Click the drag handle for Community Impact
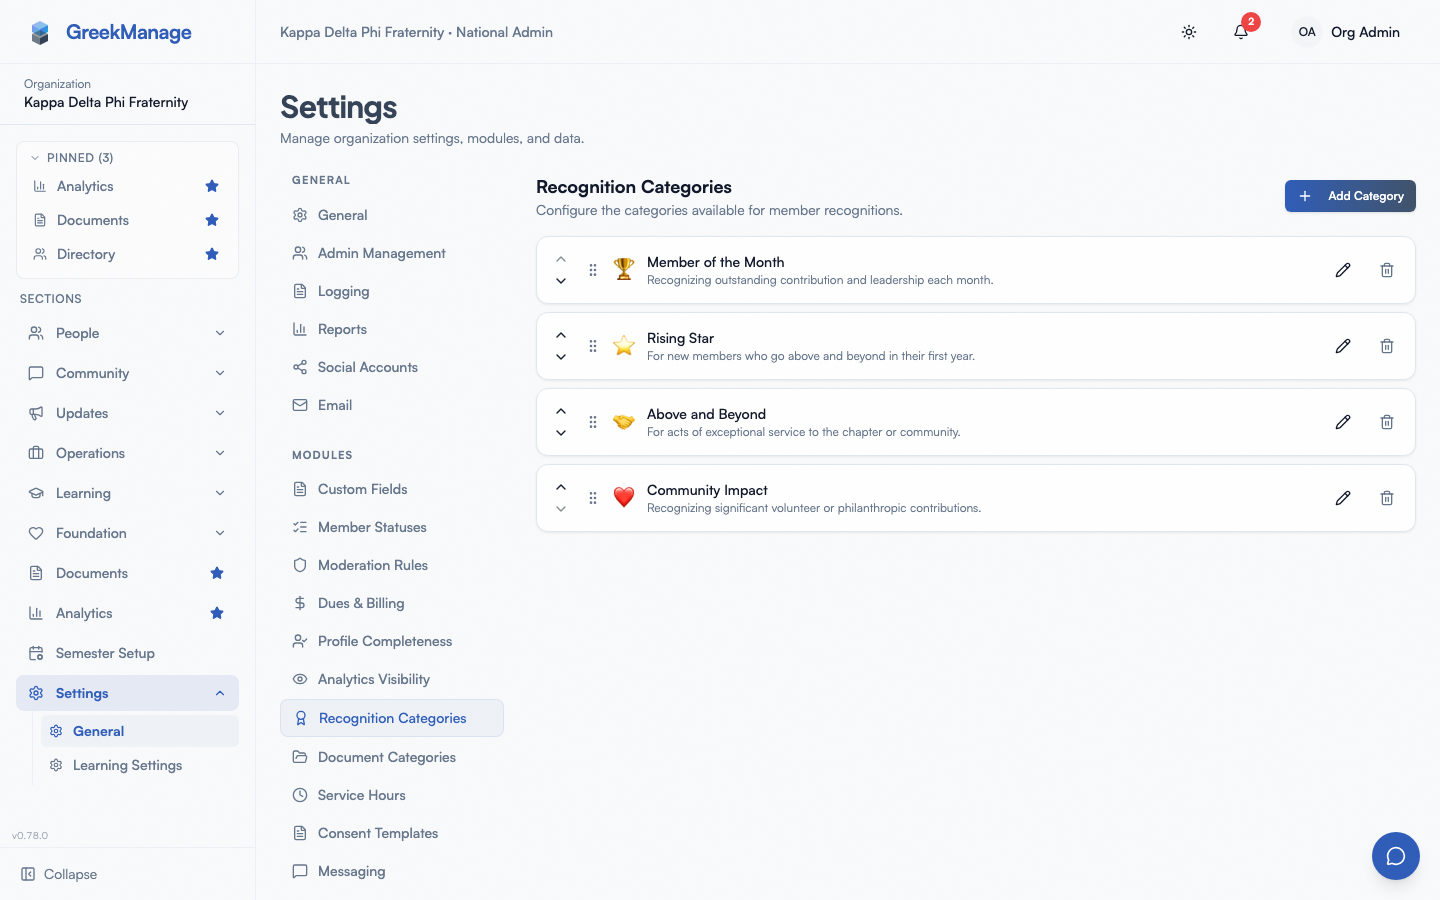This screenshot has height=900, width=1440. click(593, 498)
